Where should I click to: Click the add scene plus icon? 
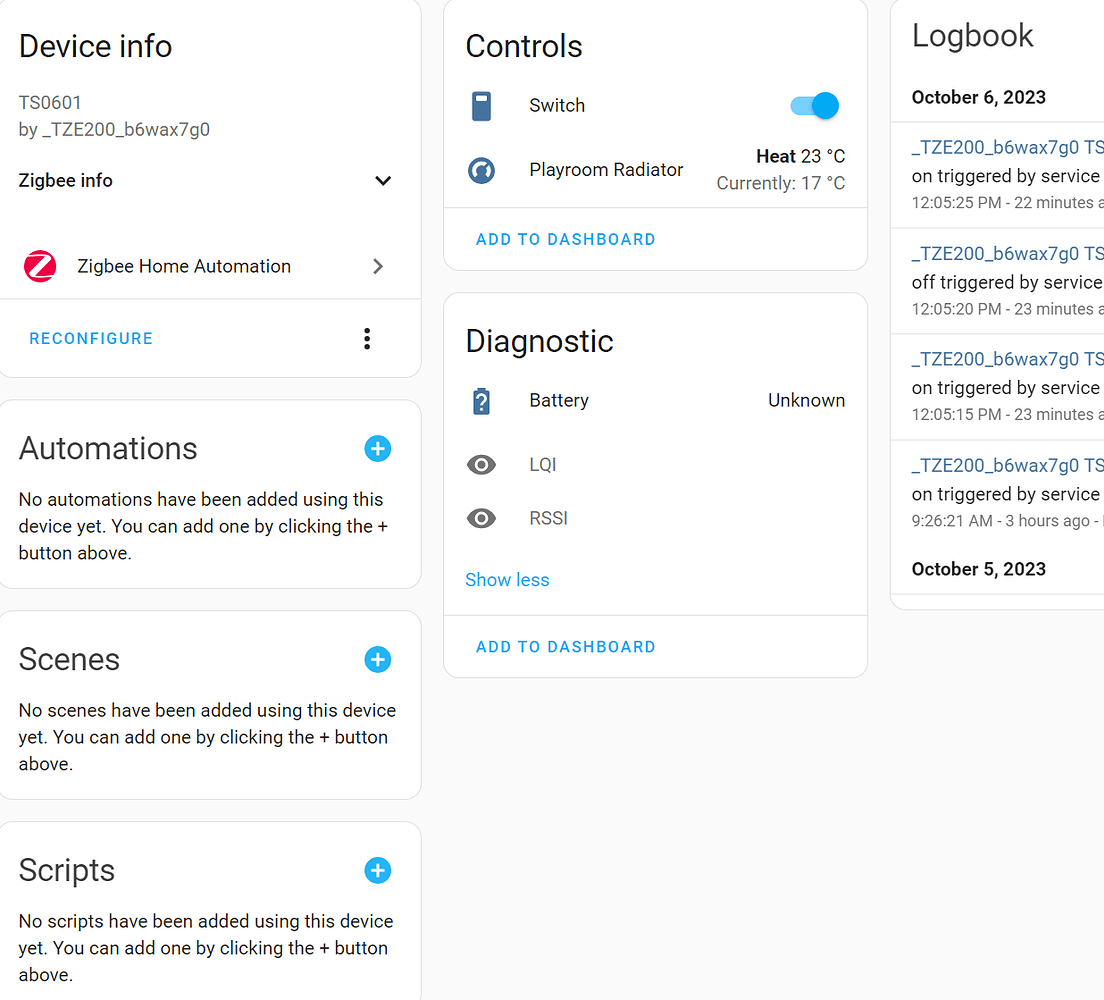pos(377,660)
